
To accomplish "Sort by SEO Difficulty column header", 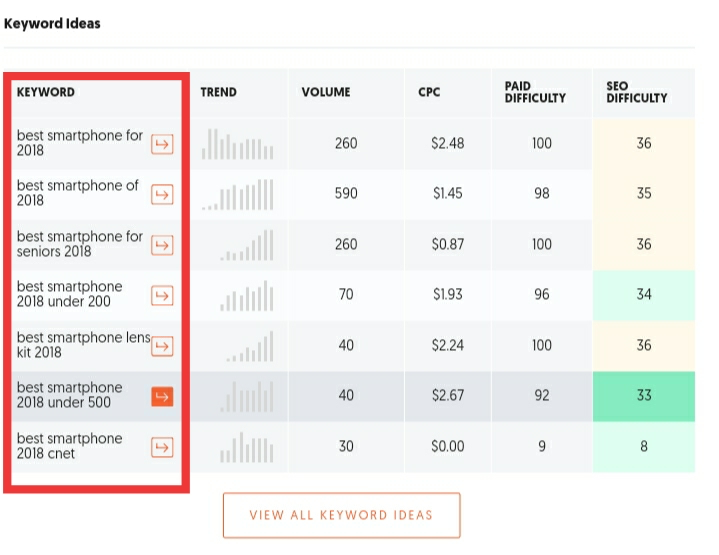I will pos(637,92).
